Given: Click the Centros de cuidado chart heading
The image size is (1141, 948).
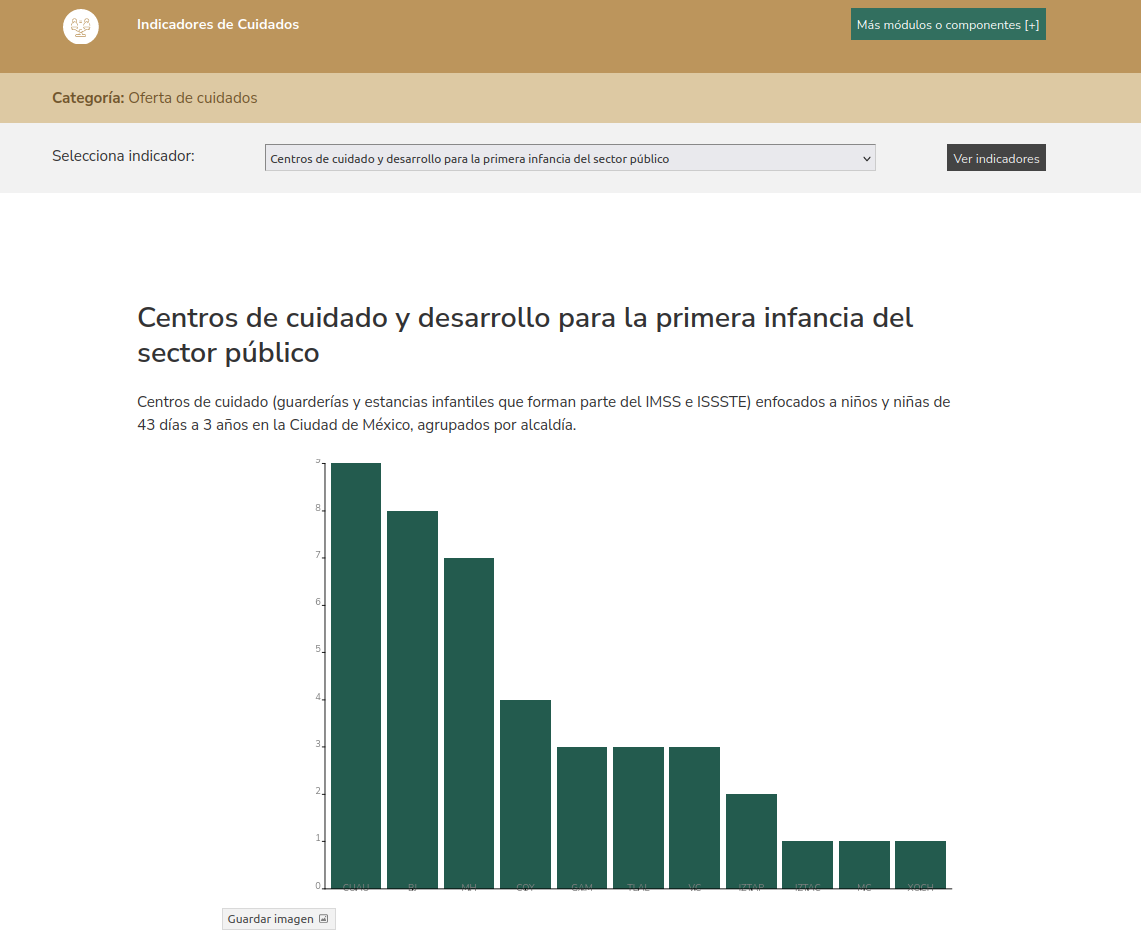Looking at the screenshot, I should 525,335.
